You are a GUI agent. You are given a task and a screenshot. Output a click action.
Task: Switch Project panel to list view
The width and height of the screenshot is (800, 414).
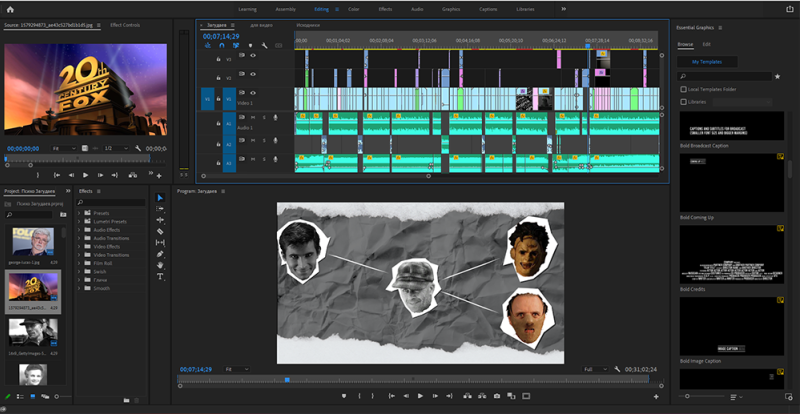click(x=20, y=396)
